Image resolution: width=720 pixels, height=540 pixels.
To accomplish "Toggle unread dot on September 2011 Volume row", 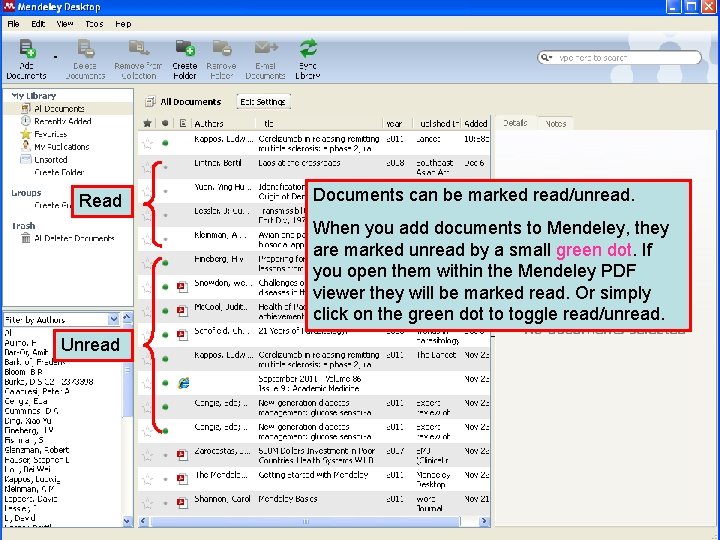I will tap(165, 382).
